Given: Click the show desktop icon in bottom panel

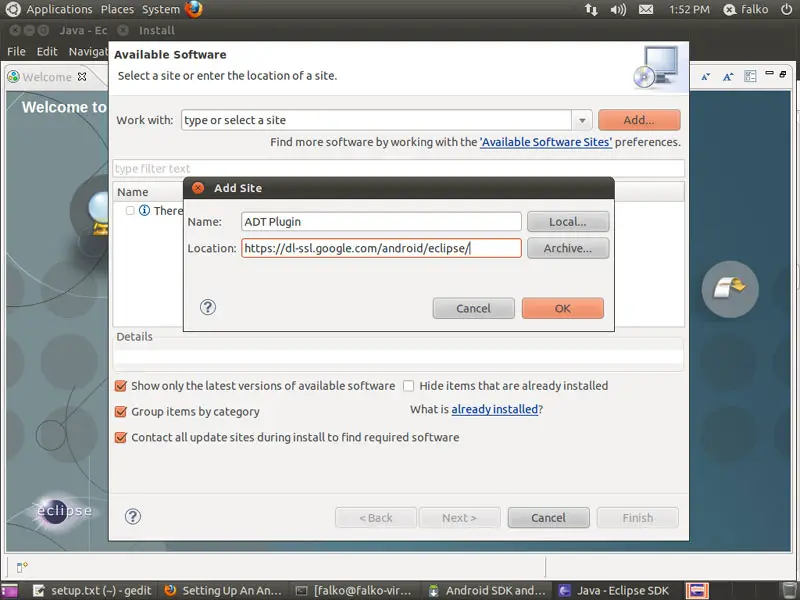Looking at the screenshot, I should click(9, 590).
